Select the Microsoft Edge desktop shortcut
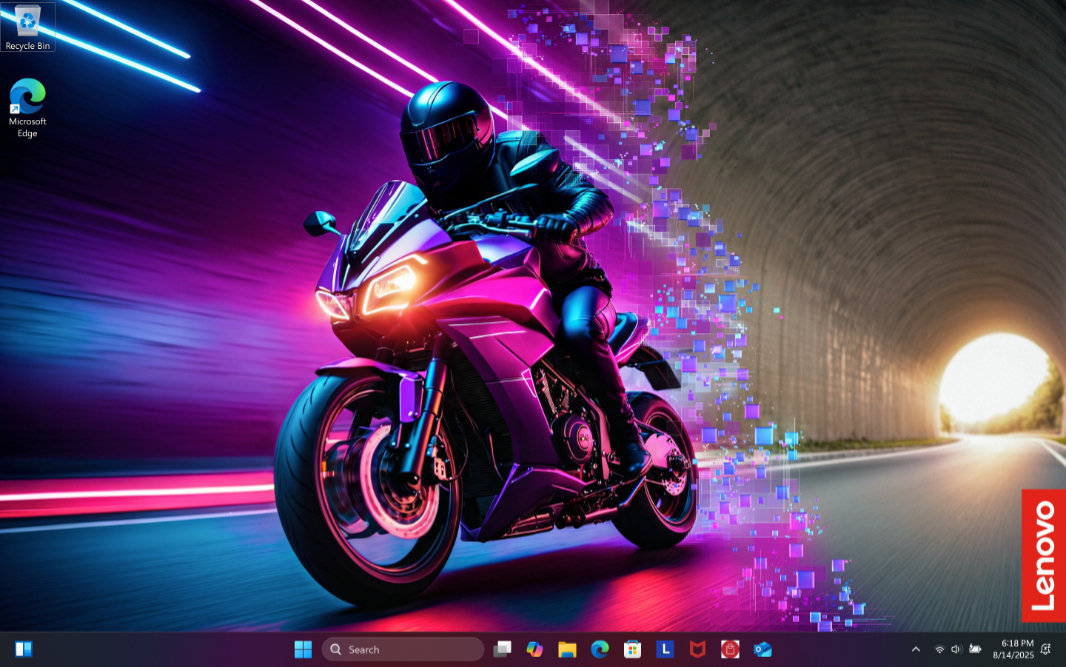Image resolution: width=1066 pixels, height=667 pixels. click(27, 105)
